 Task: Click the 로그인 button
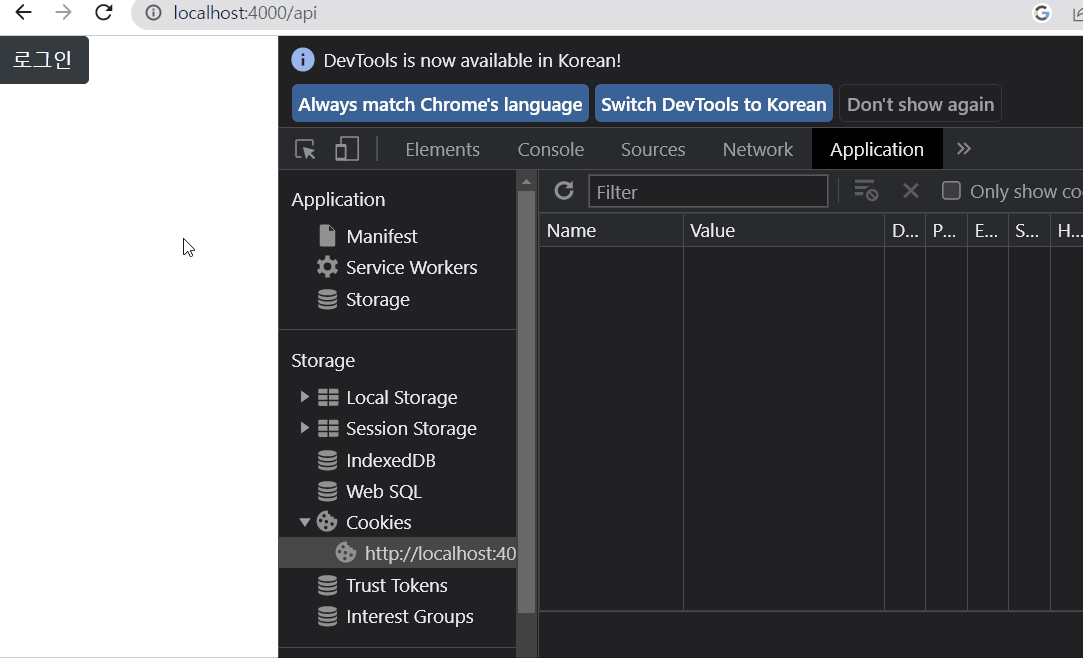click(x=44, y=60)
